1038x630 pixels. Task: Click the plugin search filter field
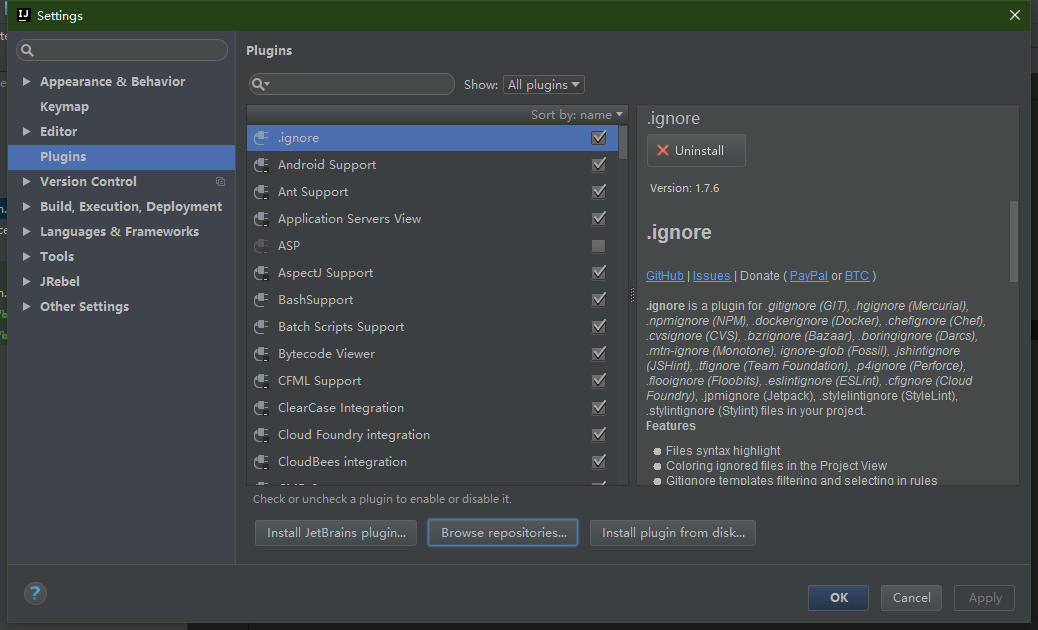(x=352, y=84)
